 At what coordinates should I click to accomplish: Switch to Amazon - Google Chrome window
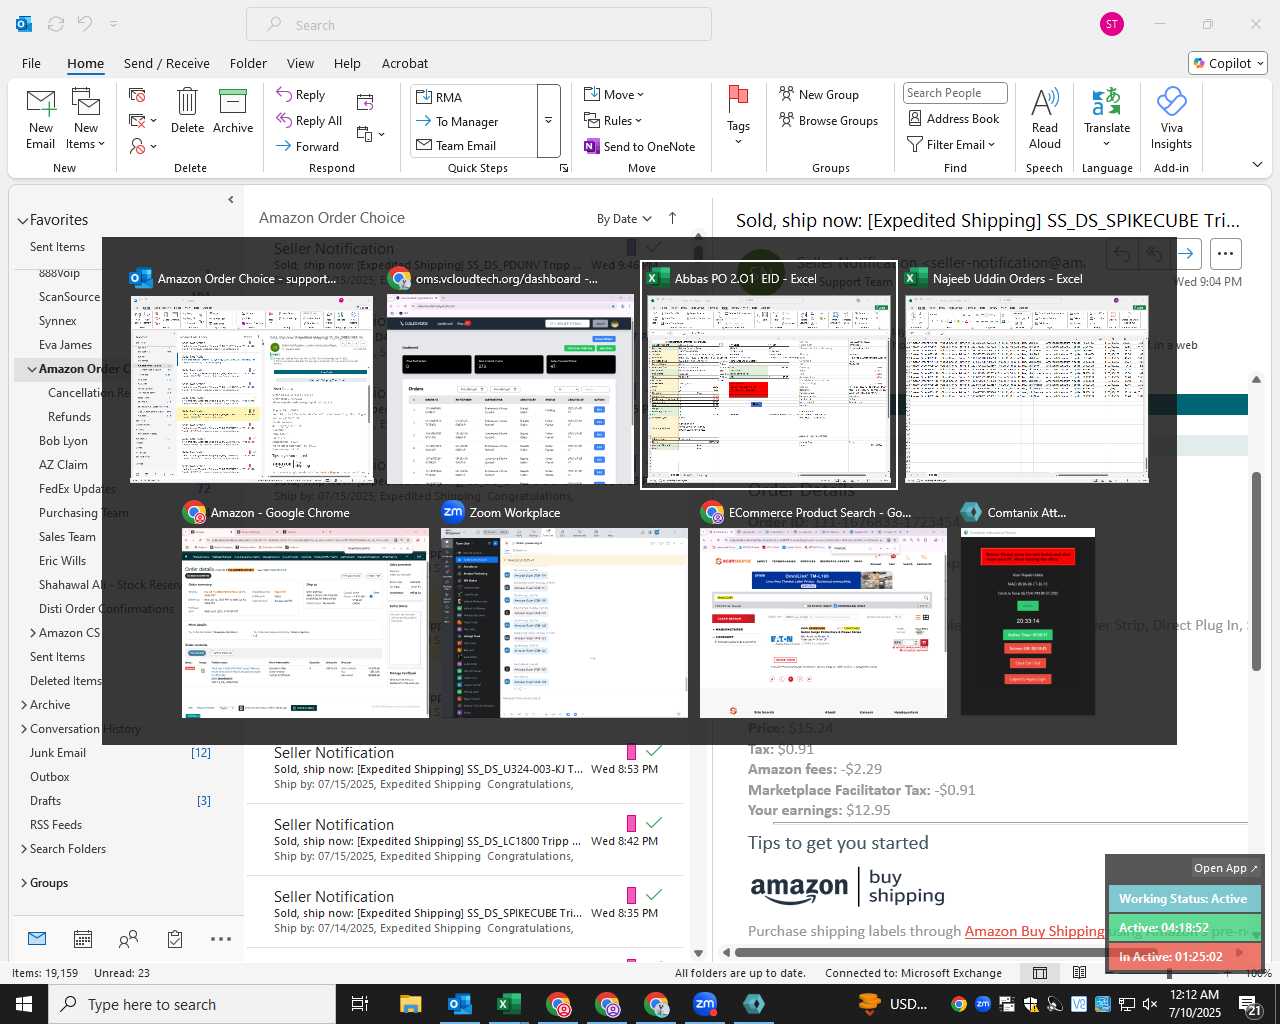305,610
